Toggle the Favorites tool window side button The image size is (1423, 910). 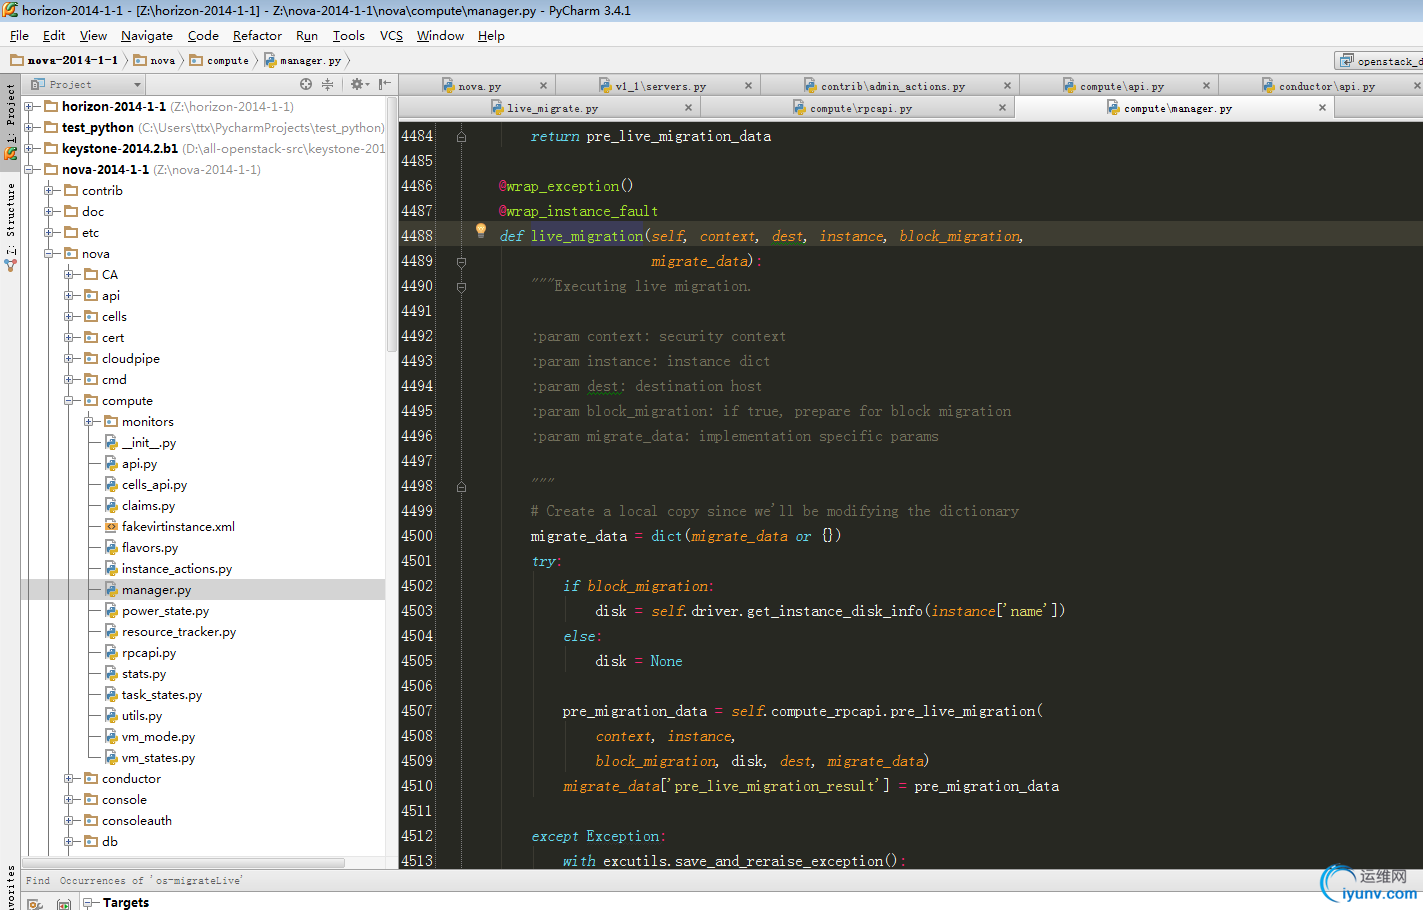click(10, 887)
